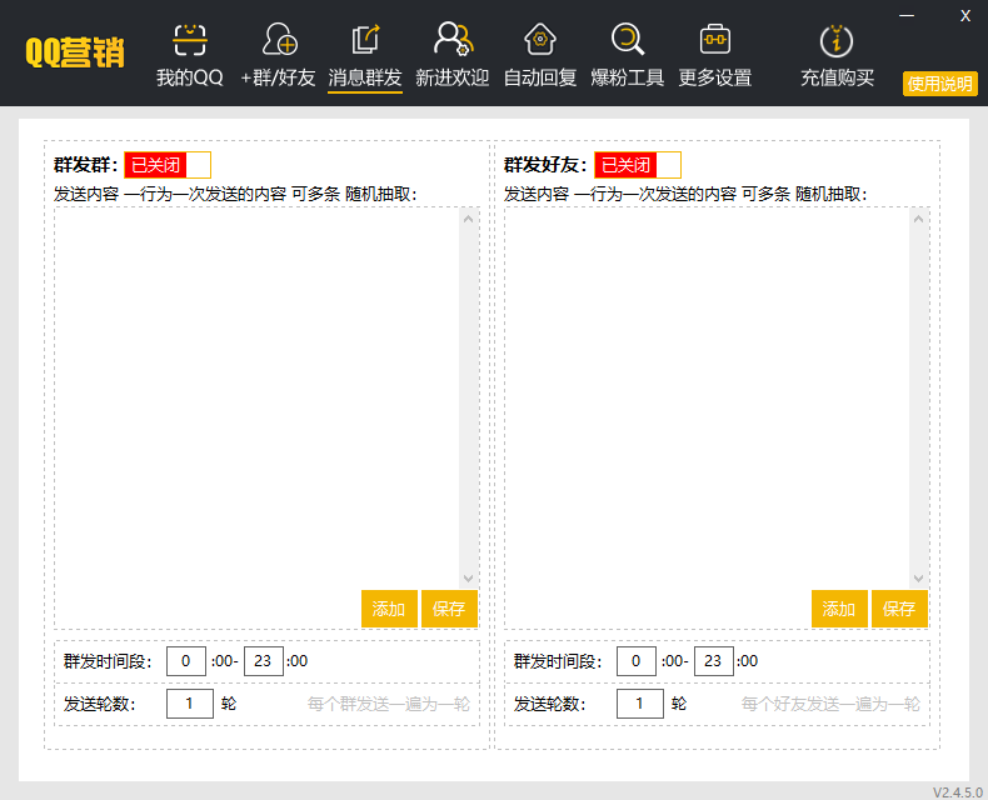Toggle the 群发好友 已关闭 switch

[638, 165]
